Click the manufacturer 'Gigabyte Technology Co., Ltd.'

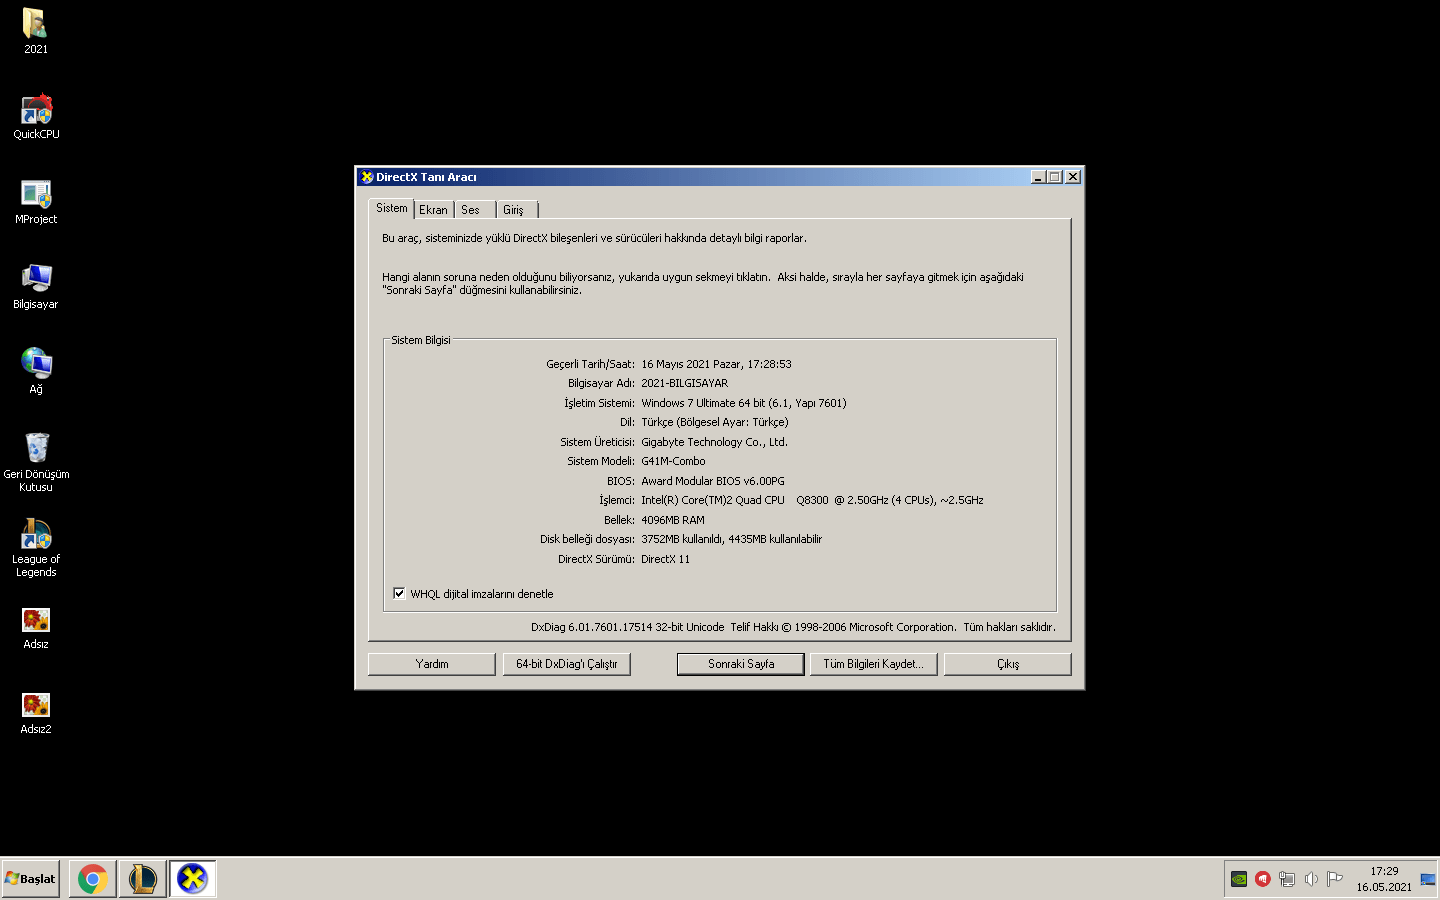pos(715,442)
